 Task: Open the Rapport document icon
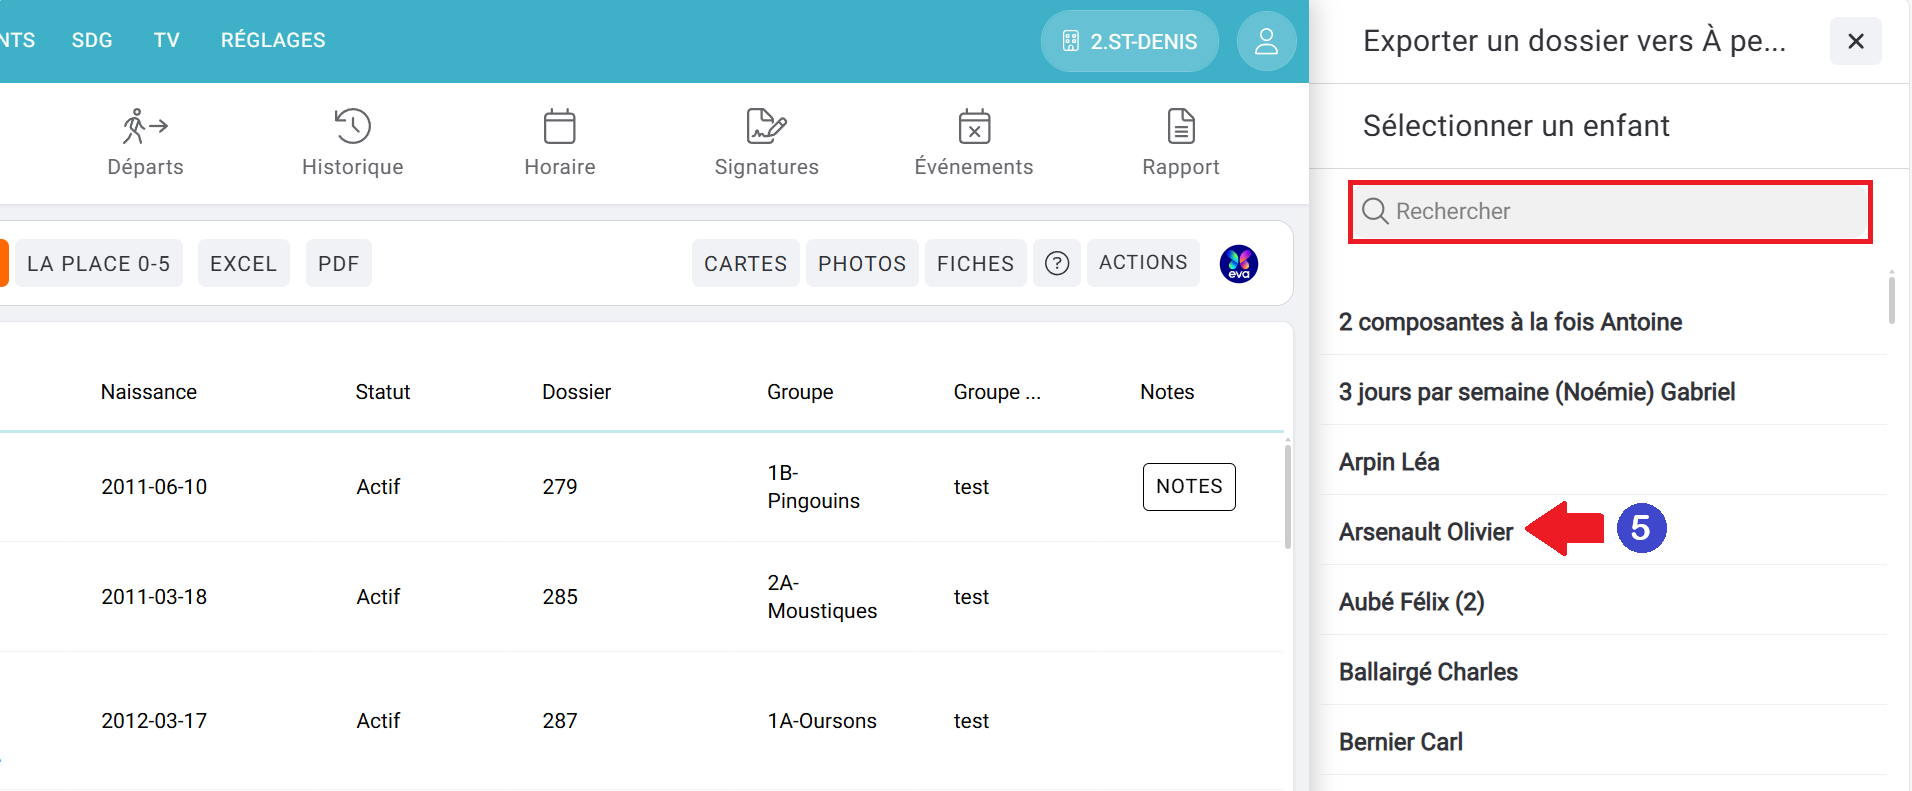1180,127
